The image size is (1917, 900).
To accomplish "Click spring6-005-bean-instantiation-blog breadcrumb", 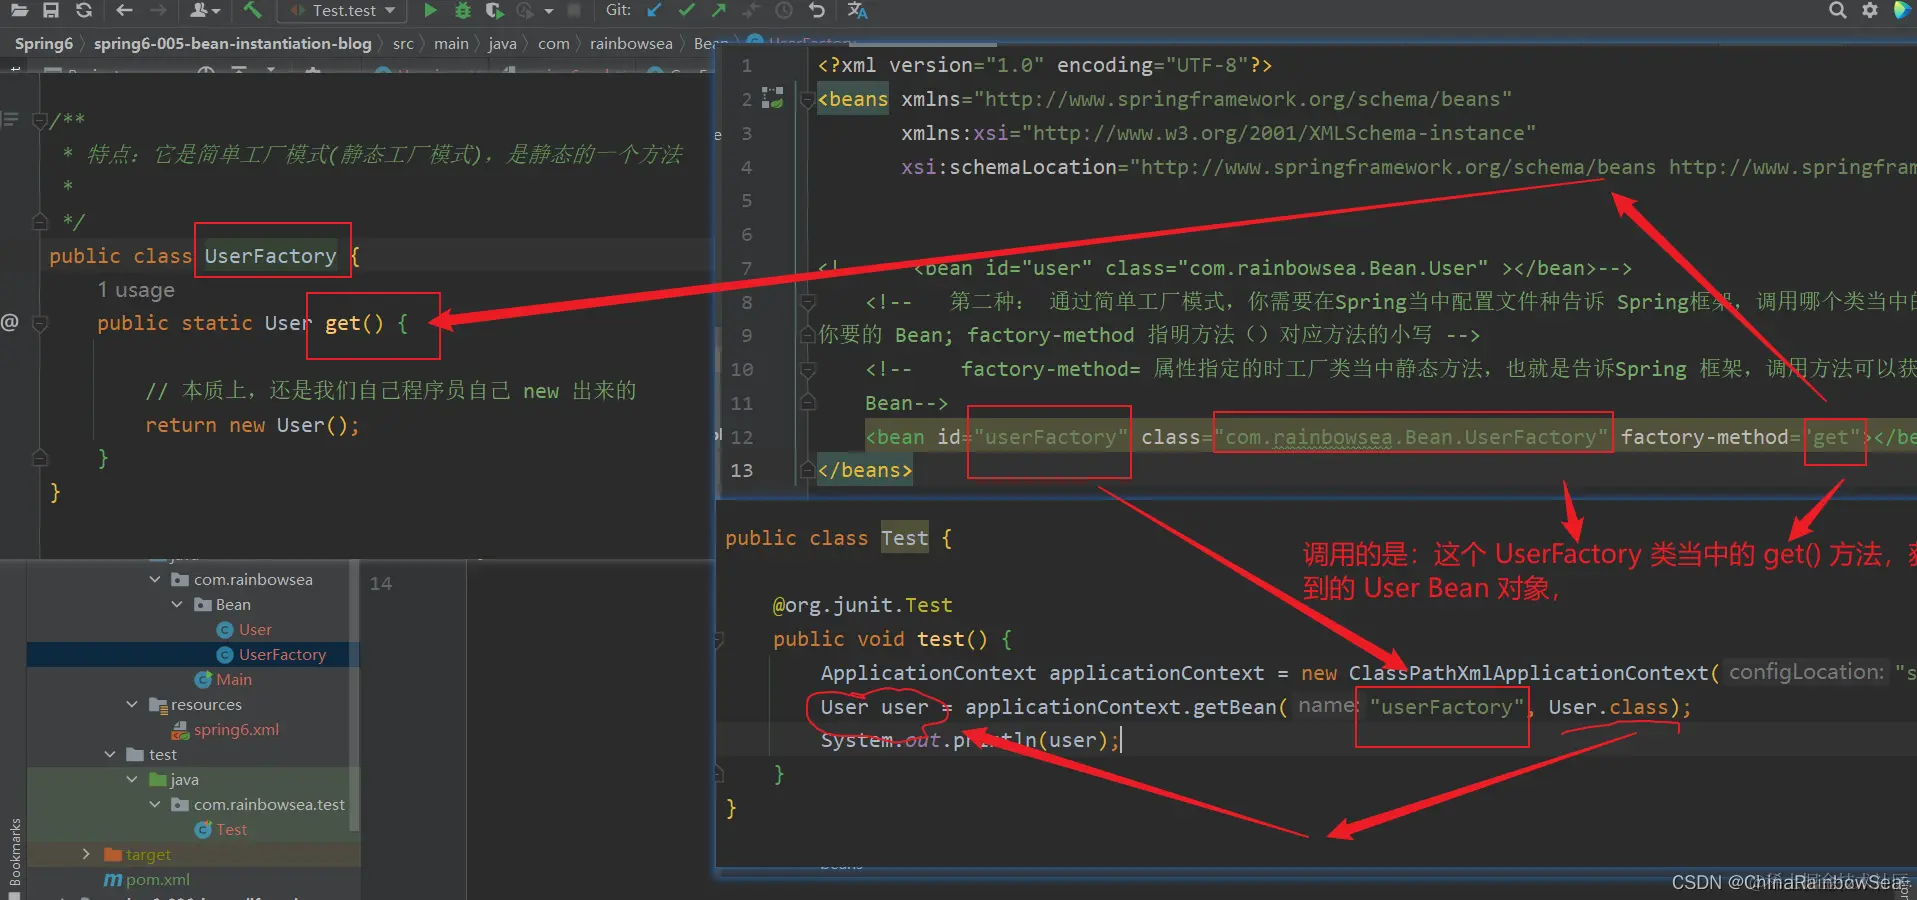I will click(233, 43).
